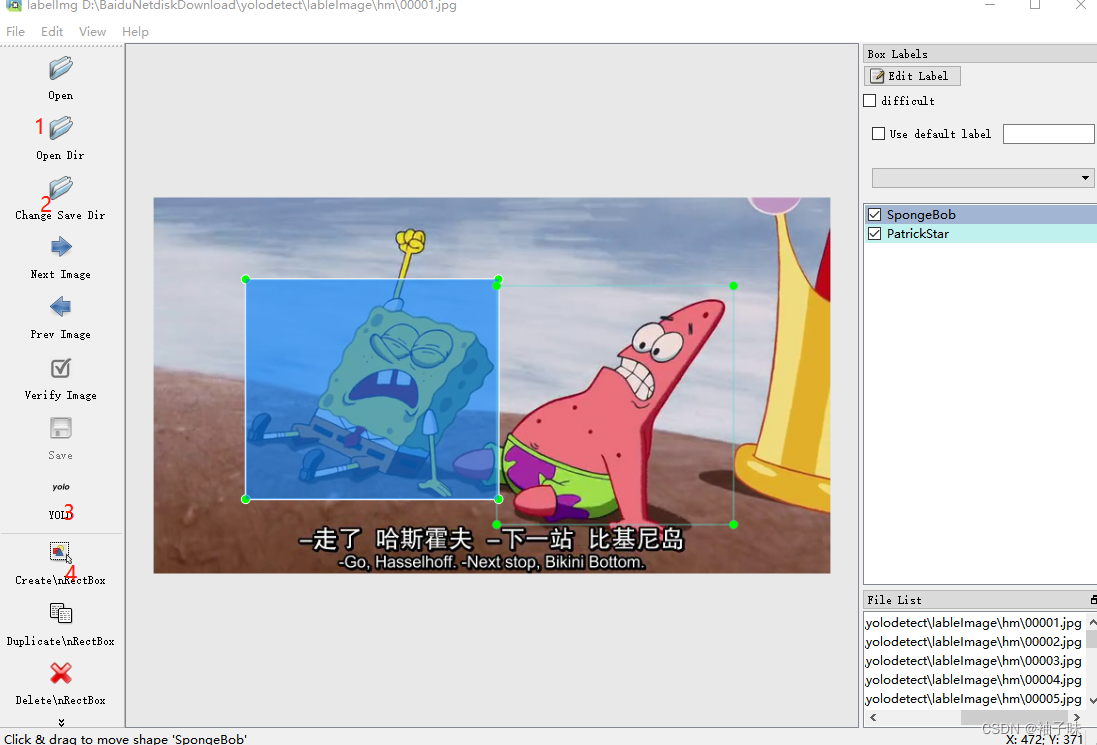
Task: Select file 00001.jpg in File List
Action: [973, 623]
